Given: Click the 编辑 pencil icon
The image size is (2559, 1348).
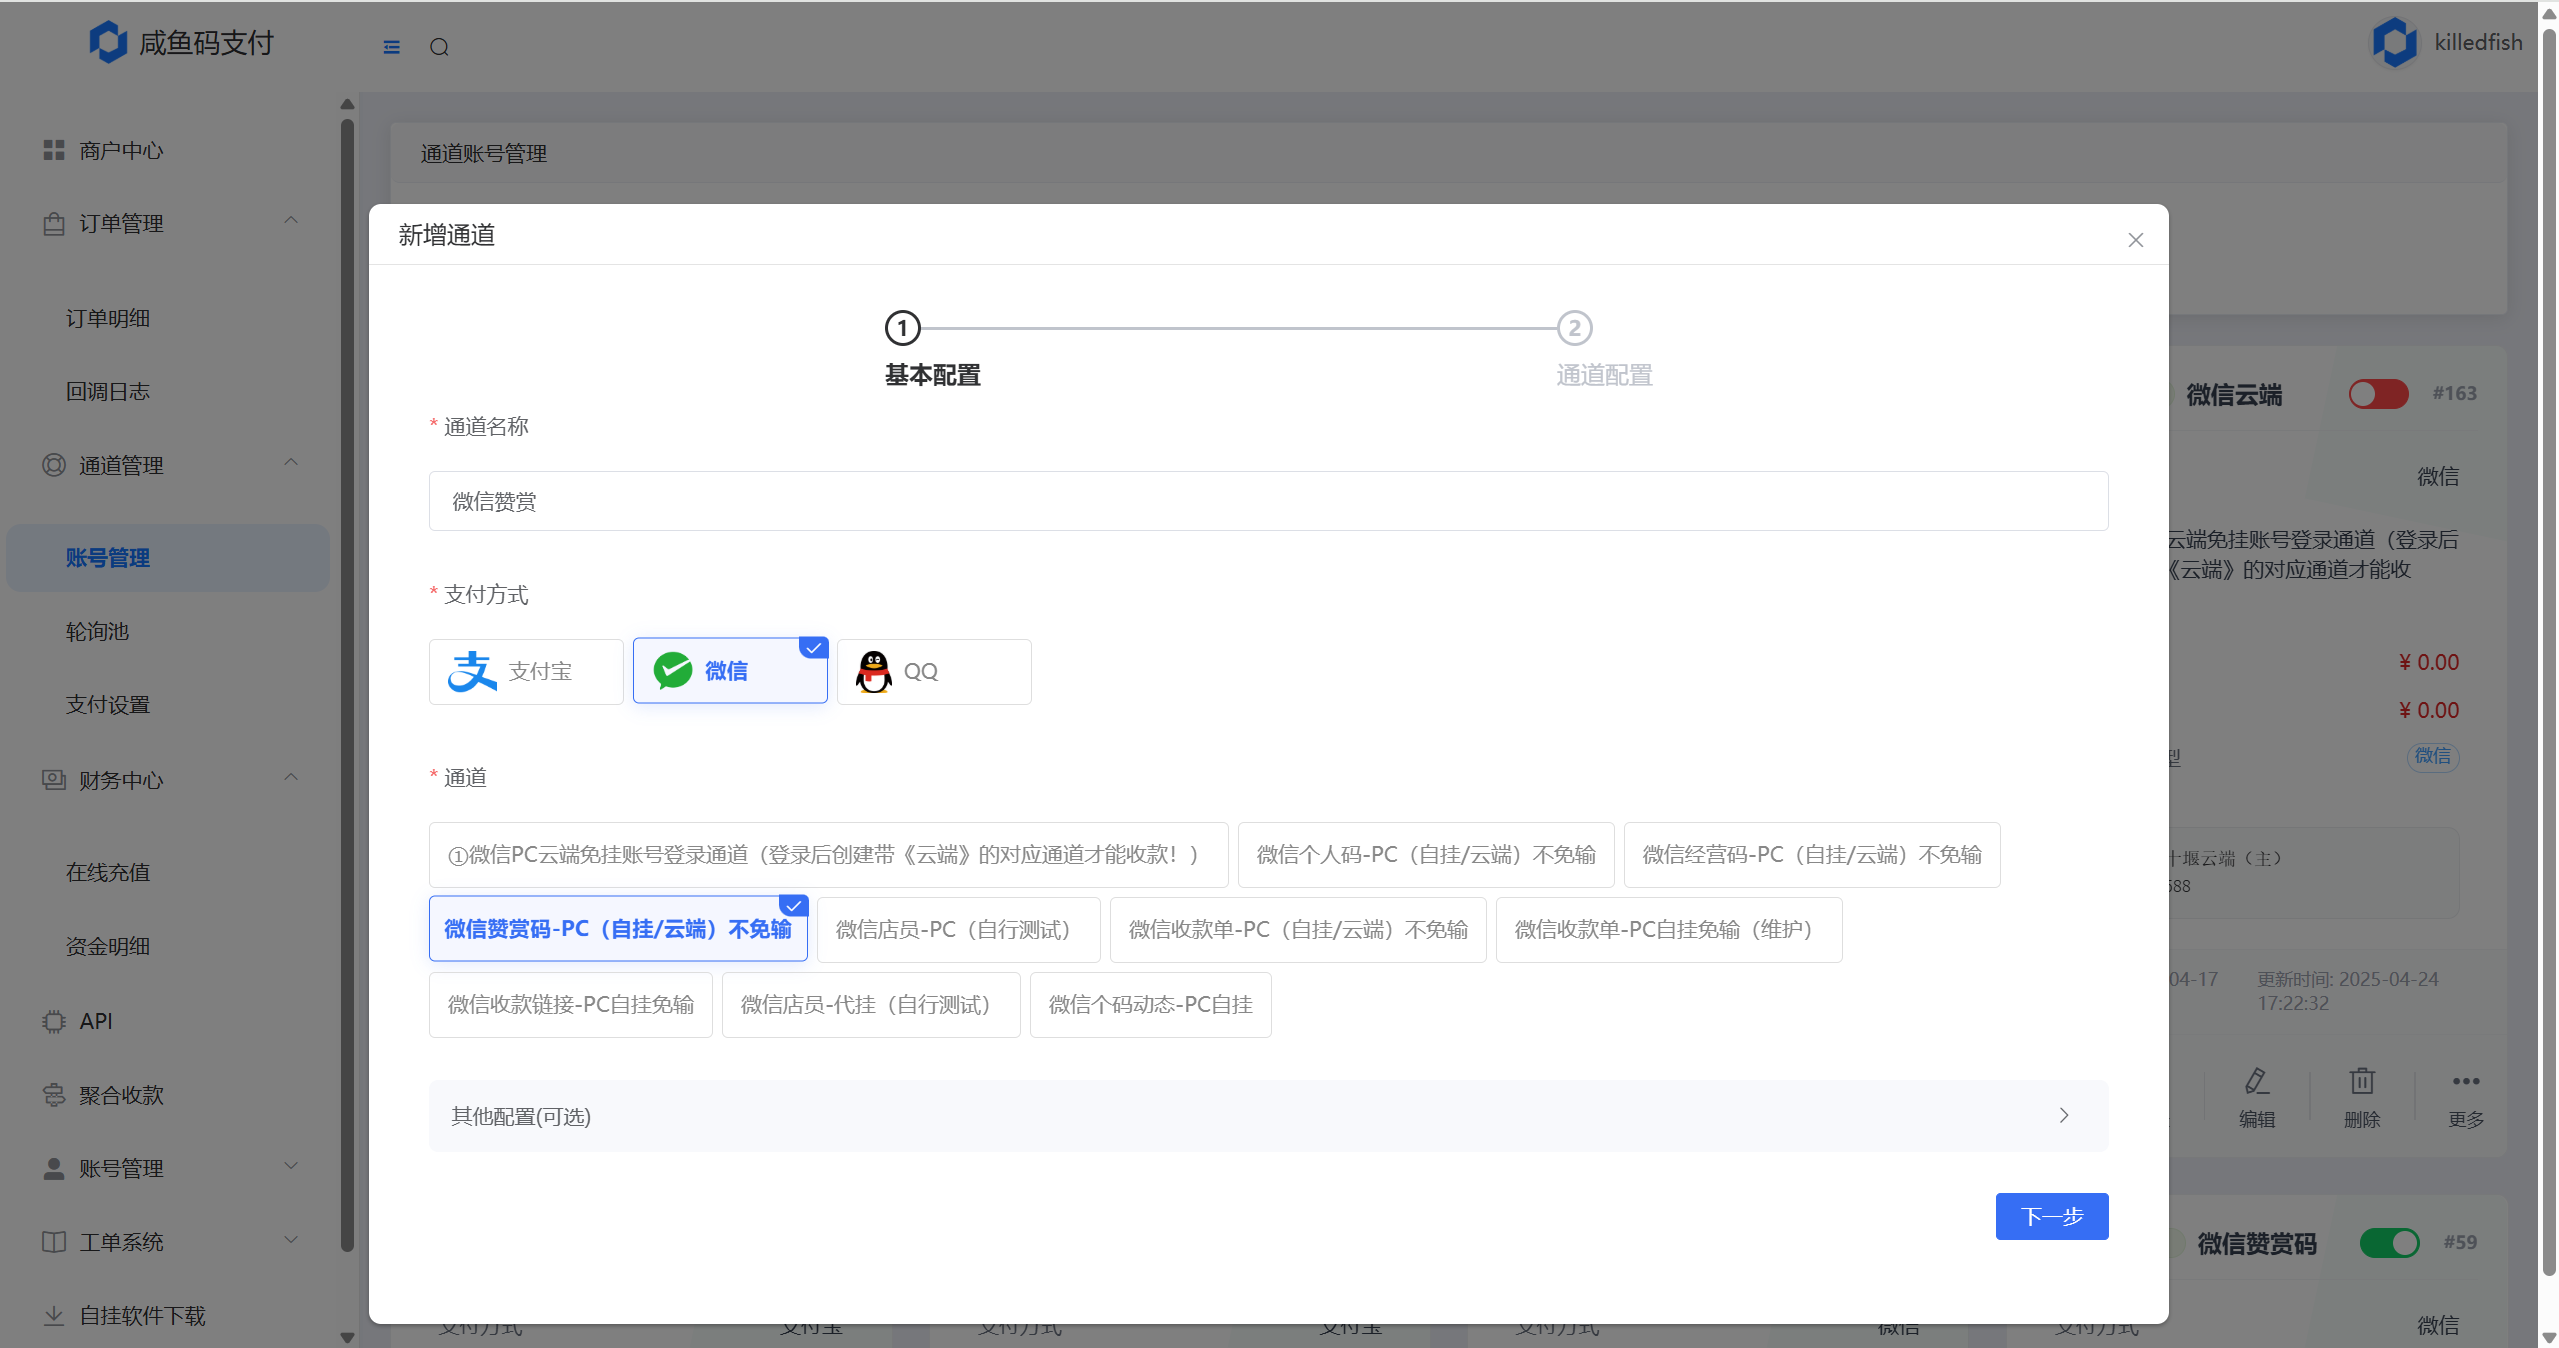Looking at the screenshot, I should 2256,1081.
